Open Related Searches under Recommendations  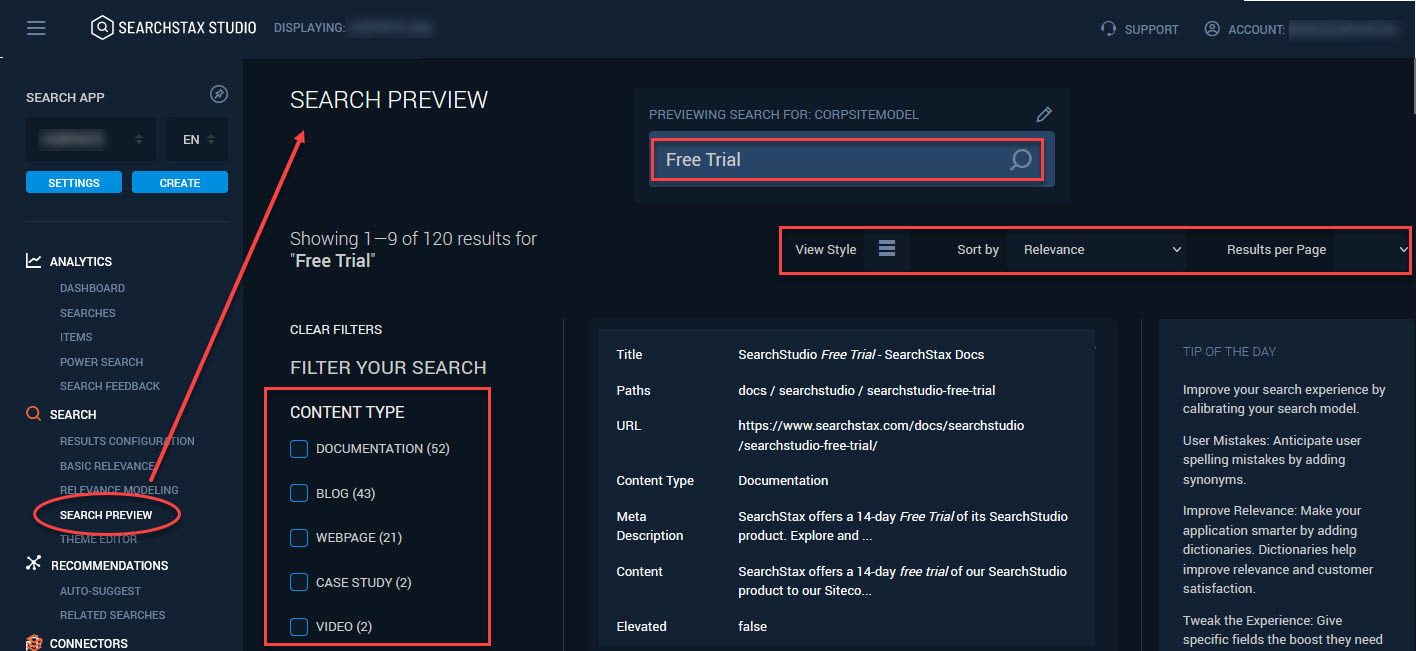[x=112, y=615]
